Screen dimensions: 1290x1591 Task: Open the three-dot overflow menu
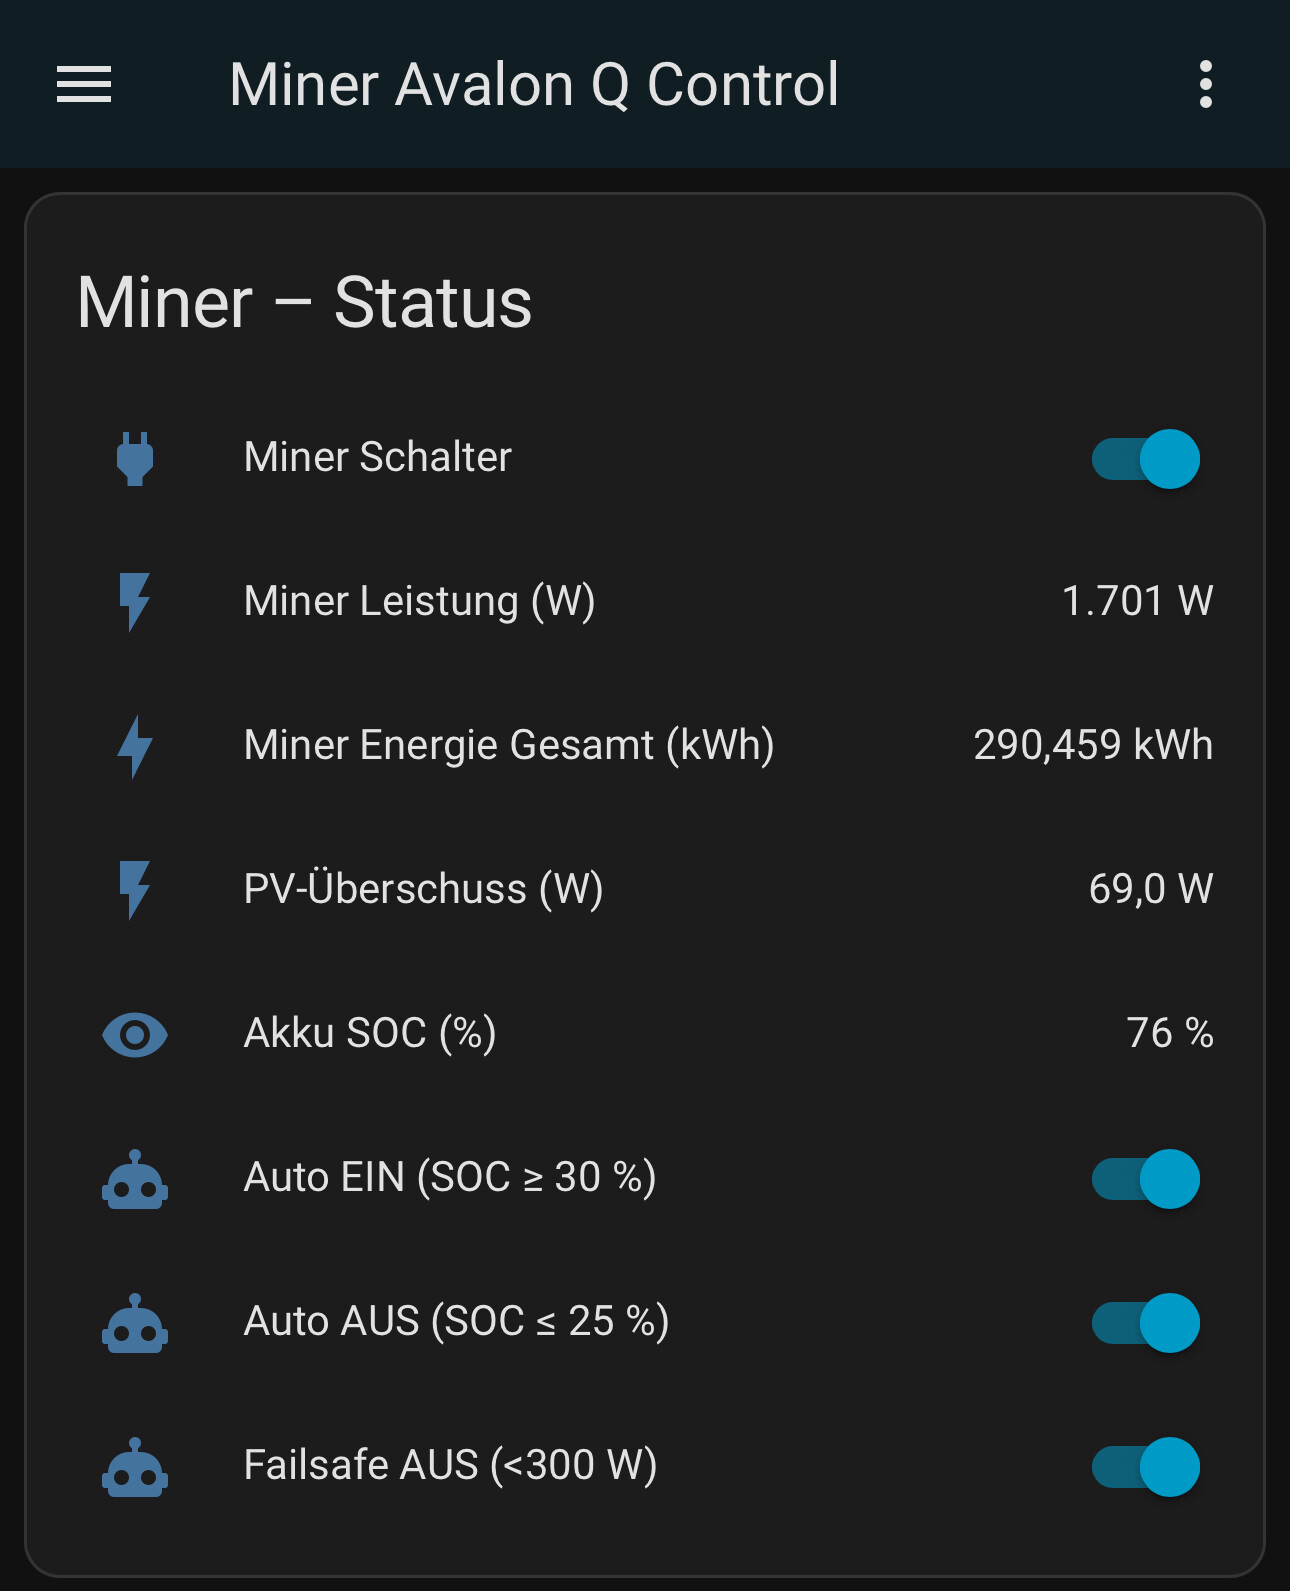pos(1205,84)
